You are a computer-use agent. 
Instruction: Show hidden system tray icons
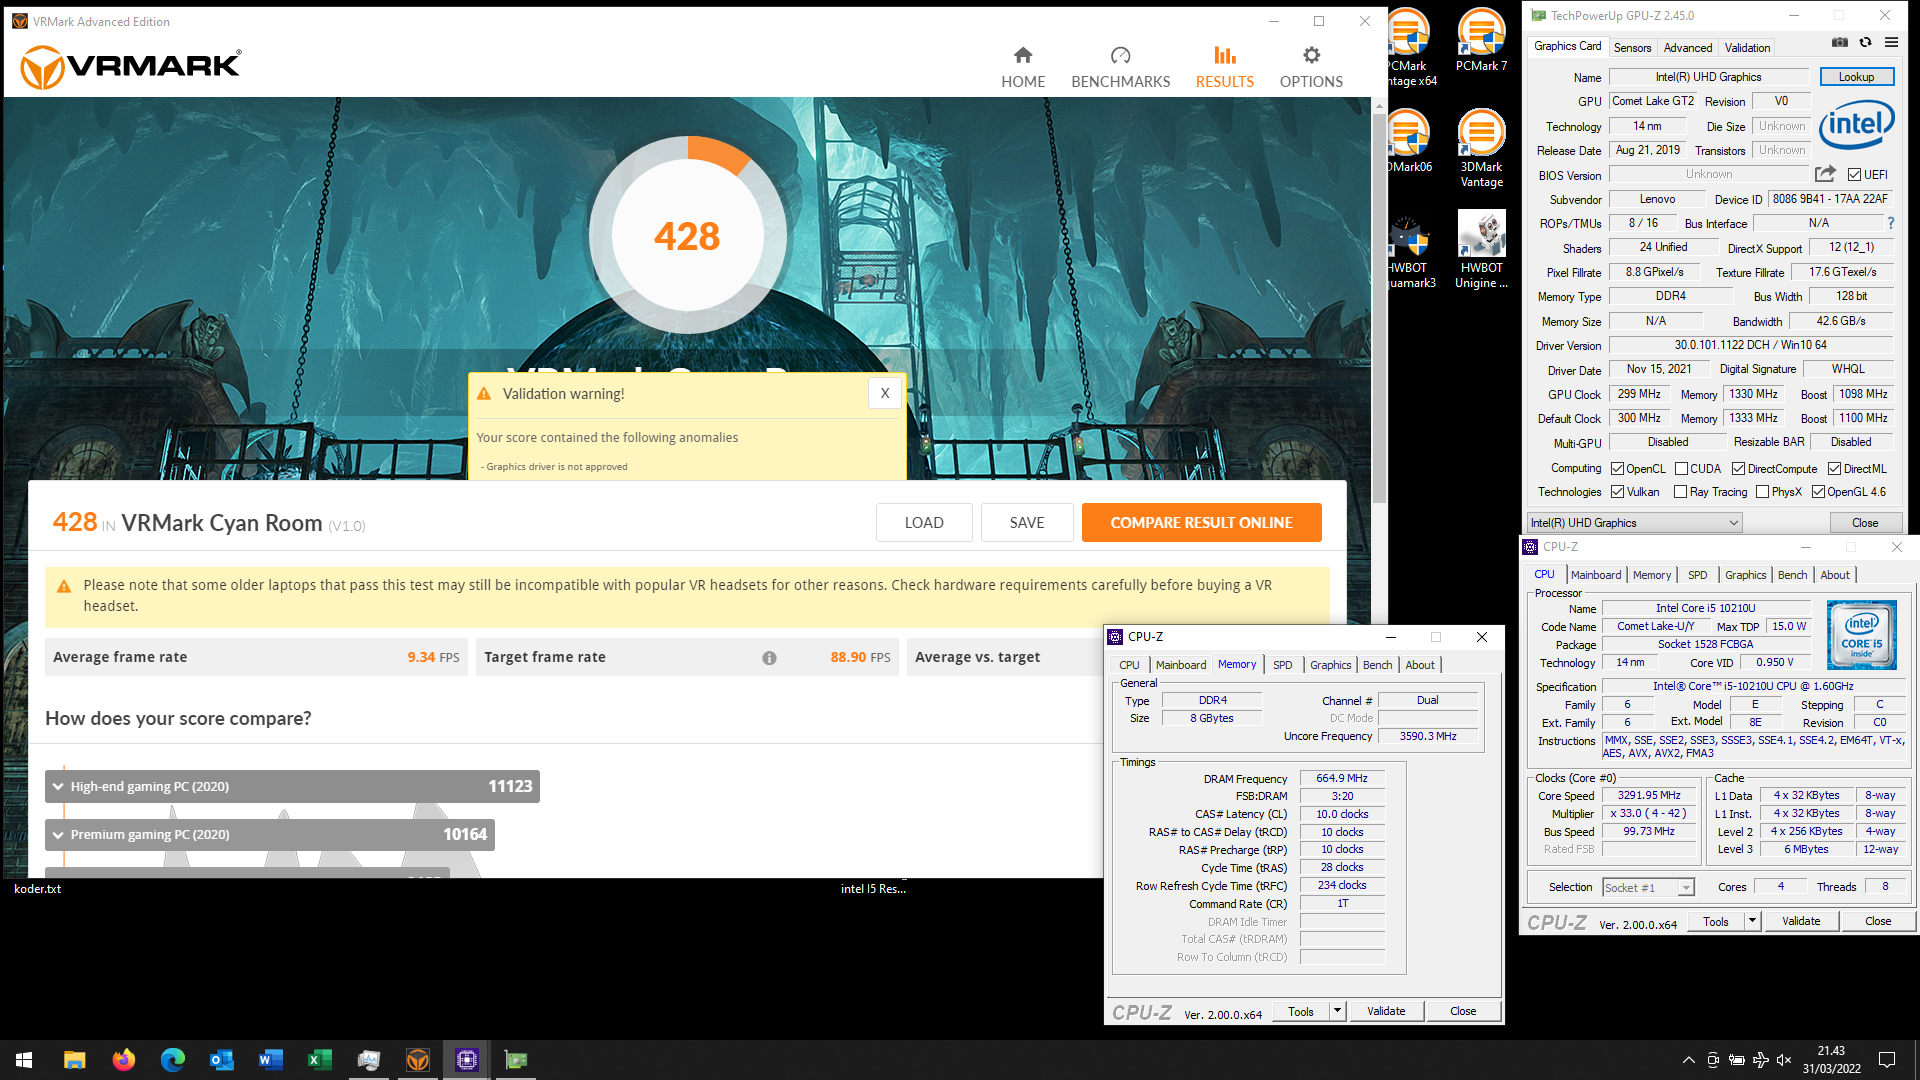coord(1688,1060)
